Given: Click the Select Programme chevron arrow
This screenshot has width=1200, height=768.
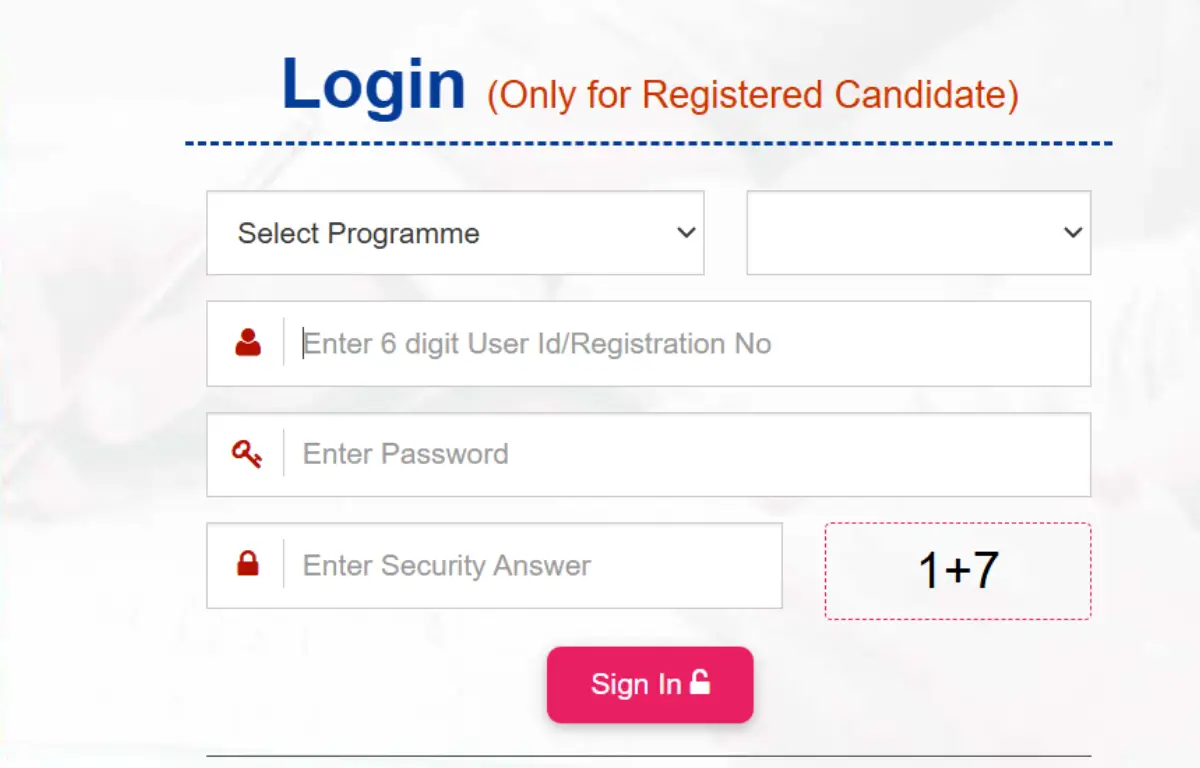Looking at the screenshot, I should pos(686,233).
